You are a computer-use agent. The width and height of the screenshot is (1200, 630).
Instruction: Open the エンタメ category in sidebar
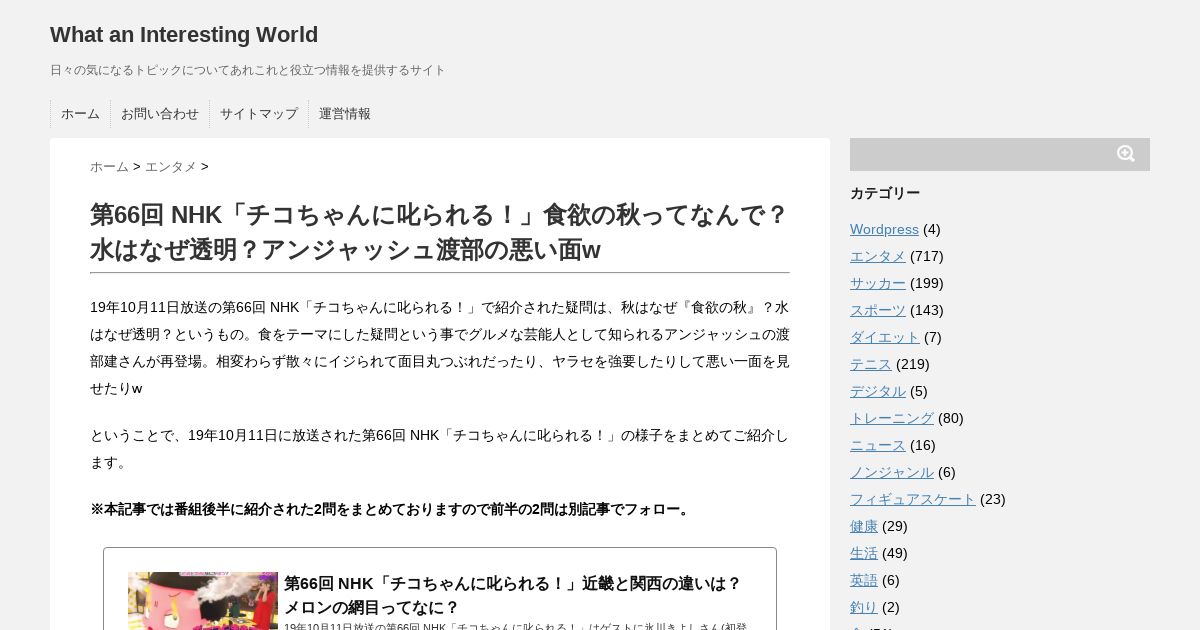click(x=878, y=256)
